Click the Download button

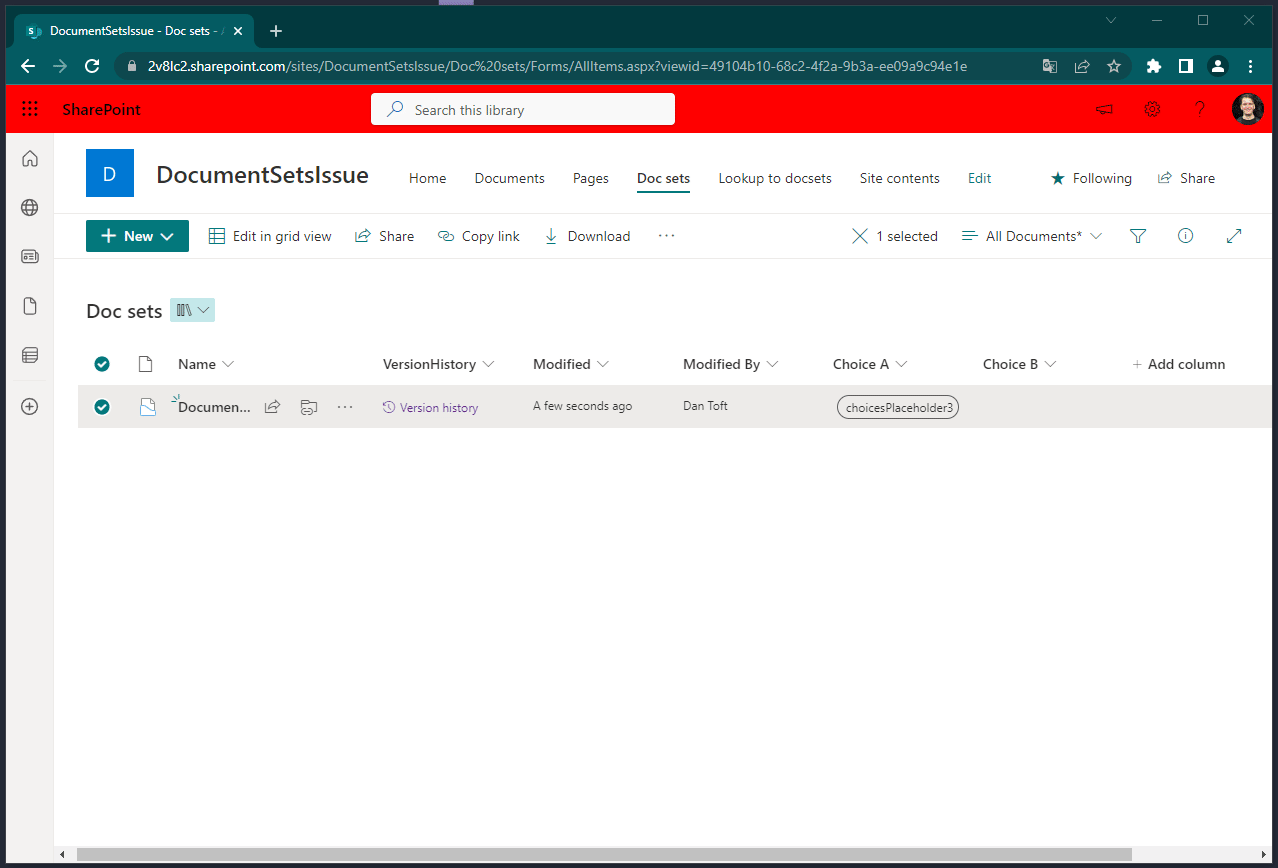(x=587, y=236)
